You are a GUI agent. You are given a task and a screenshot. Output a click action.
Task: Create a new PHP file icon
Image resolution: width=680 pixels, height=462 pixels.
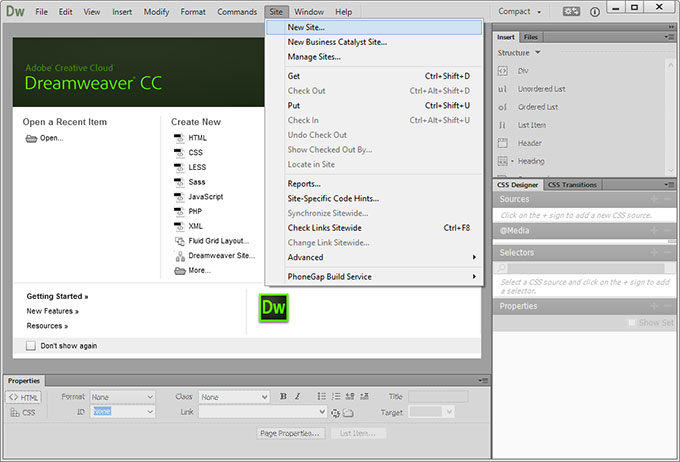click(x=179, y=211)
